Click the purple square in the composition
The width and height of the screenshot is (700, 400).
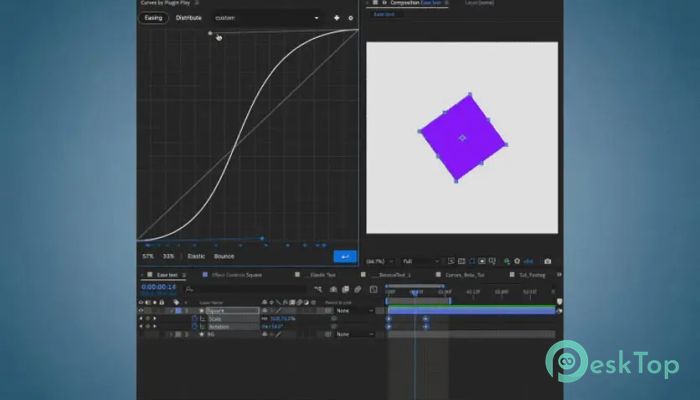tap(462, 138)
